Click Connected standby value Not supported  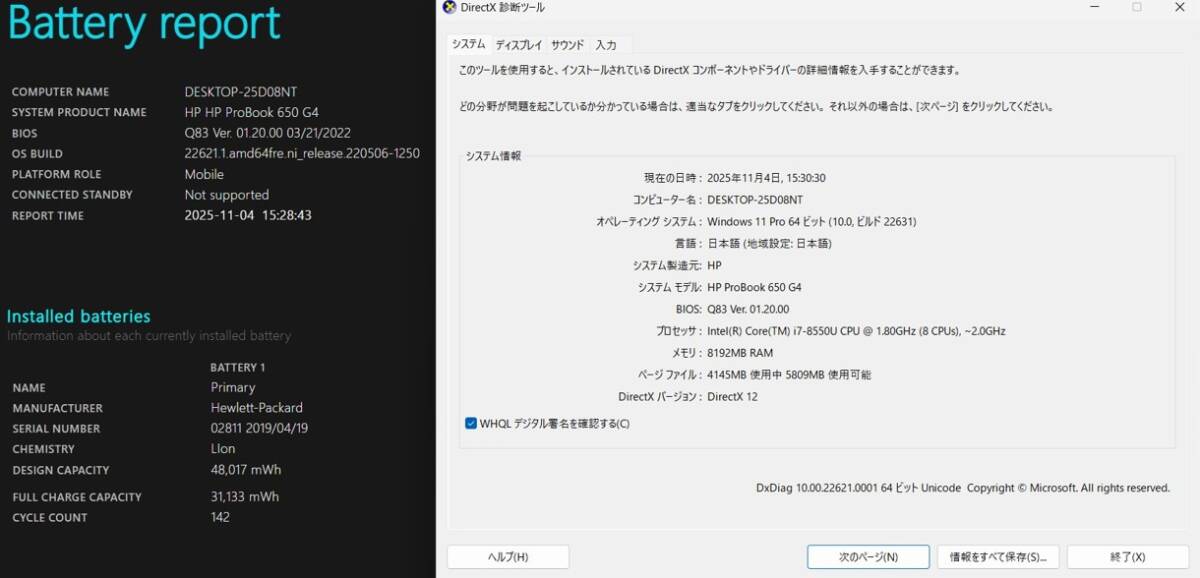pyautogui.click(x=227, y=195)
